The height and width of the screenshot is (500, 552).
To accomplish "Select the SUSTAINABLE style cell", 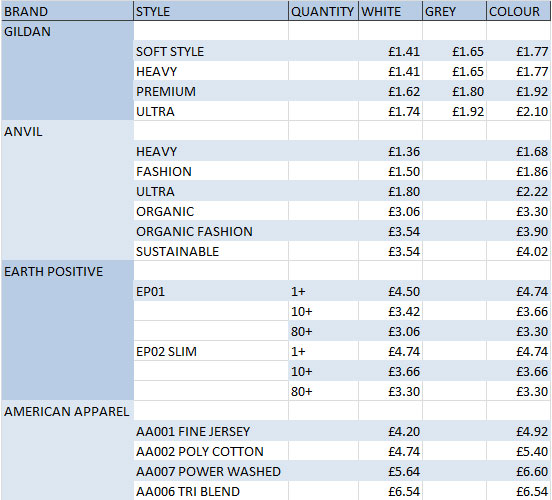I will 211,251.
